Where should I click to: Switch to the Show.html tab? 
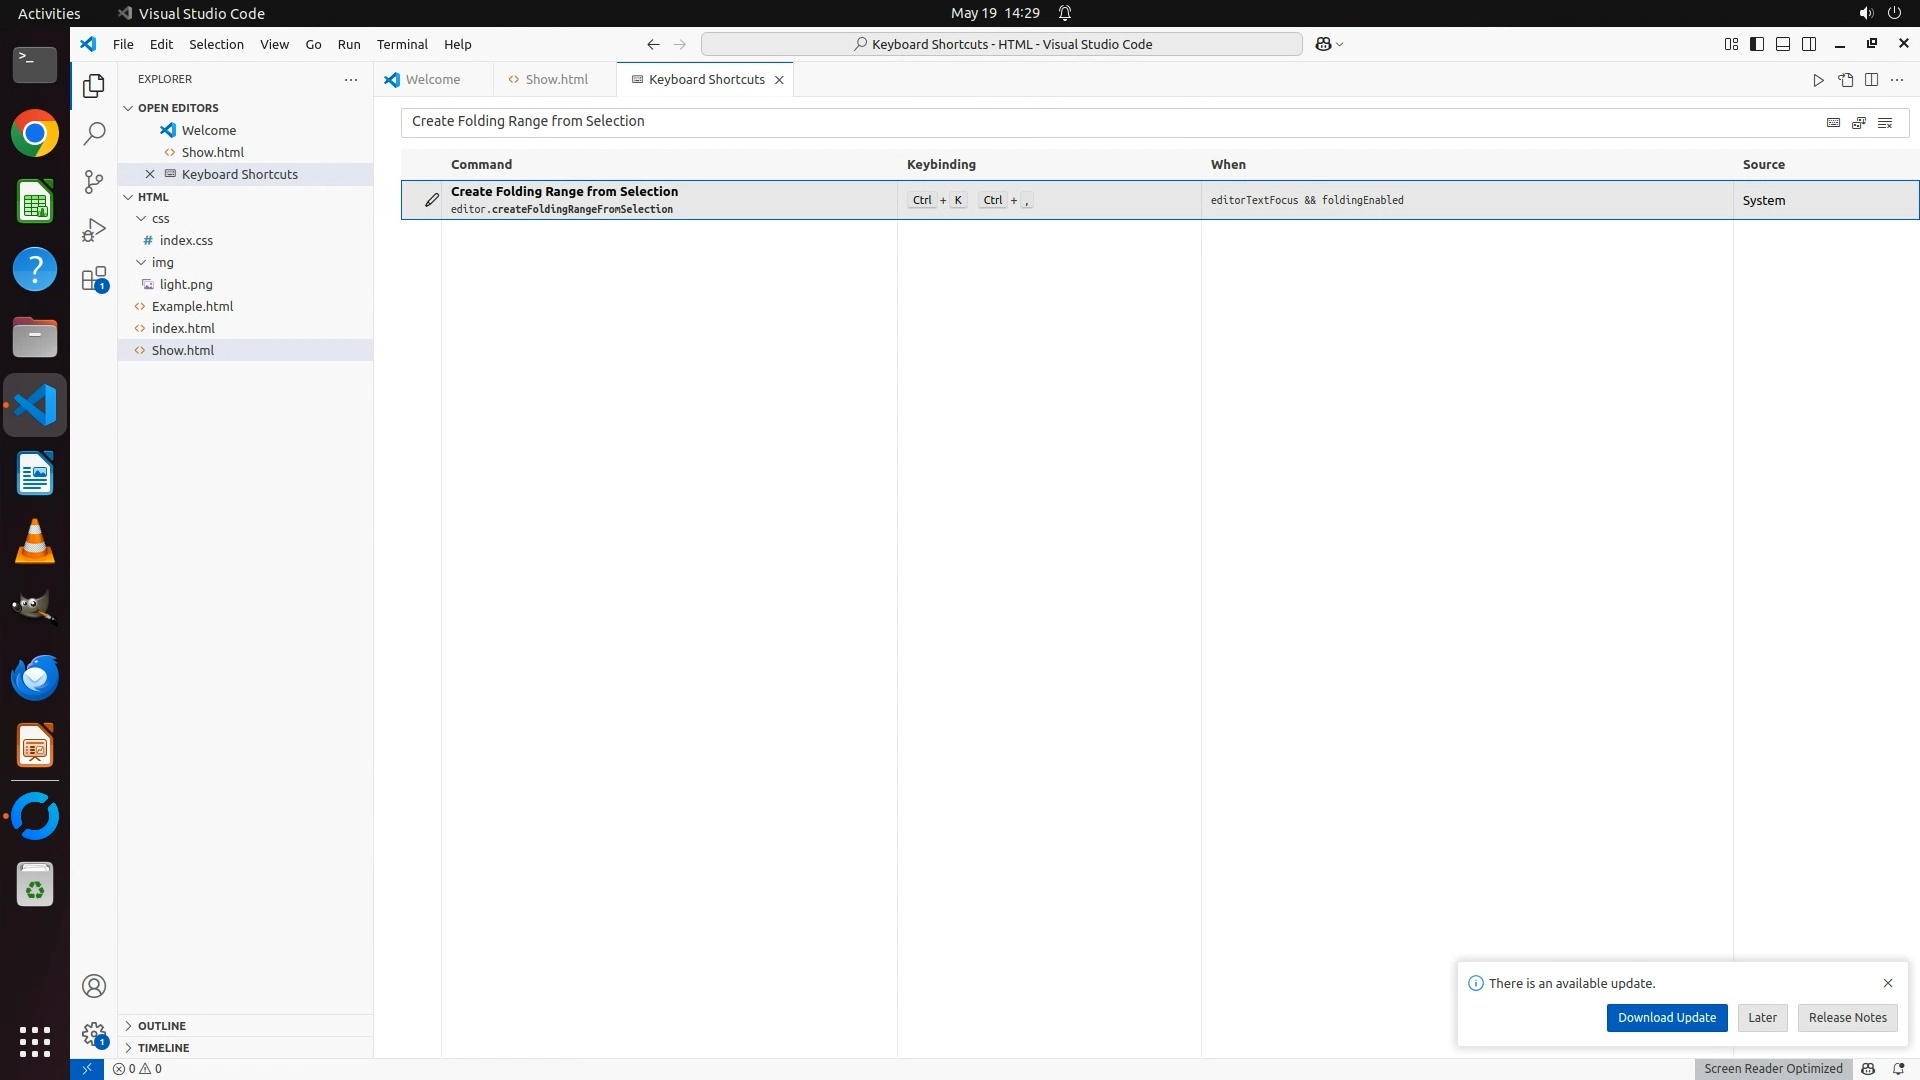tap(556, 80)
